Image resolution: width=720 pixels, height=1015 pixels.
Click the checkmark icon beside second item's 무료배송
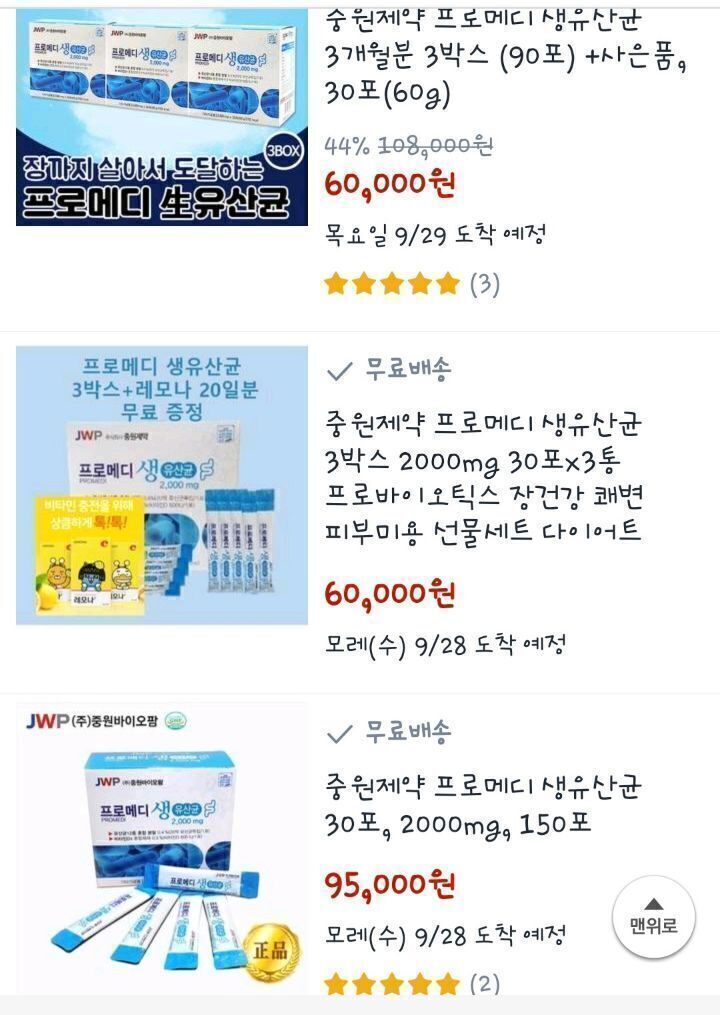(339, 371)
